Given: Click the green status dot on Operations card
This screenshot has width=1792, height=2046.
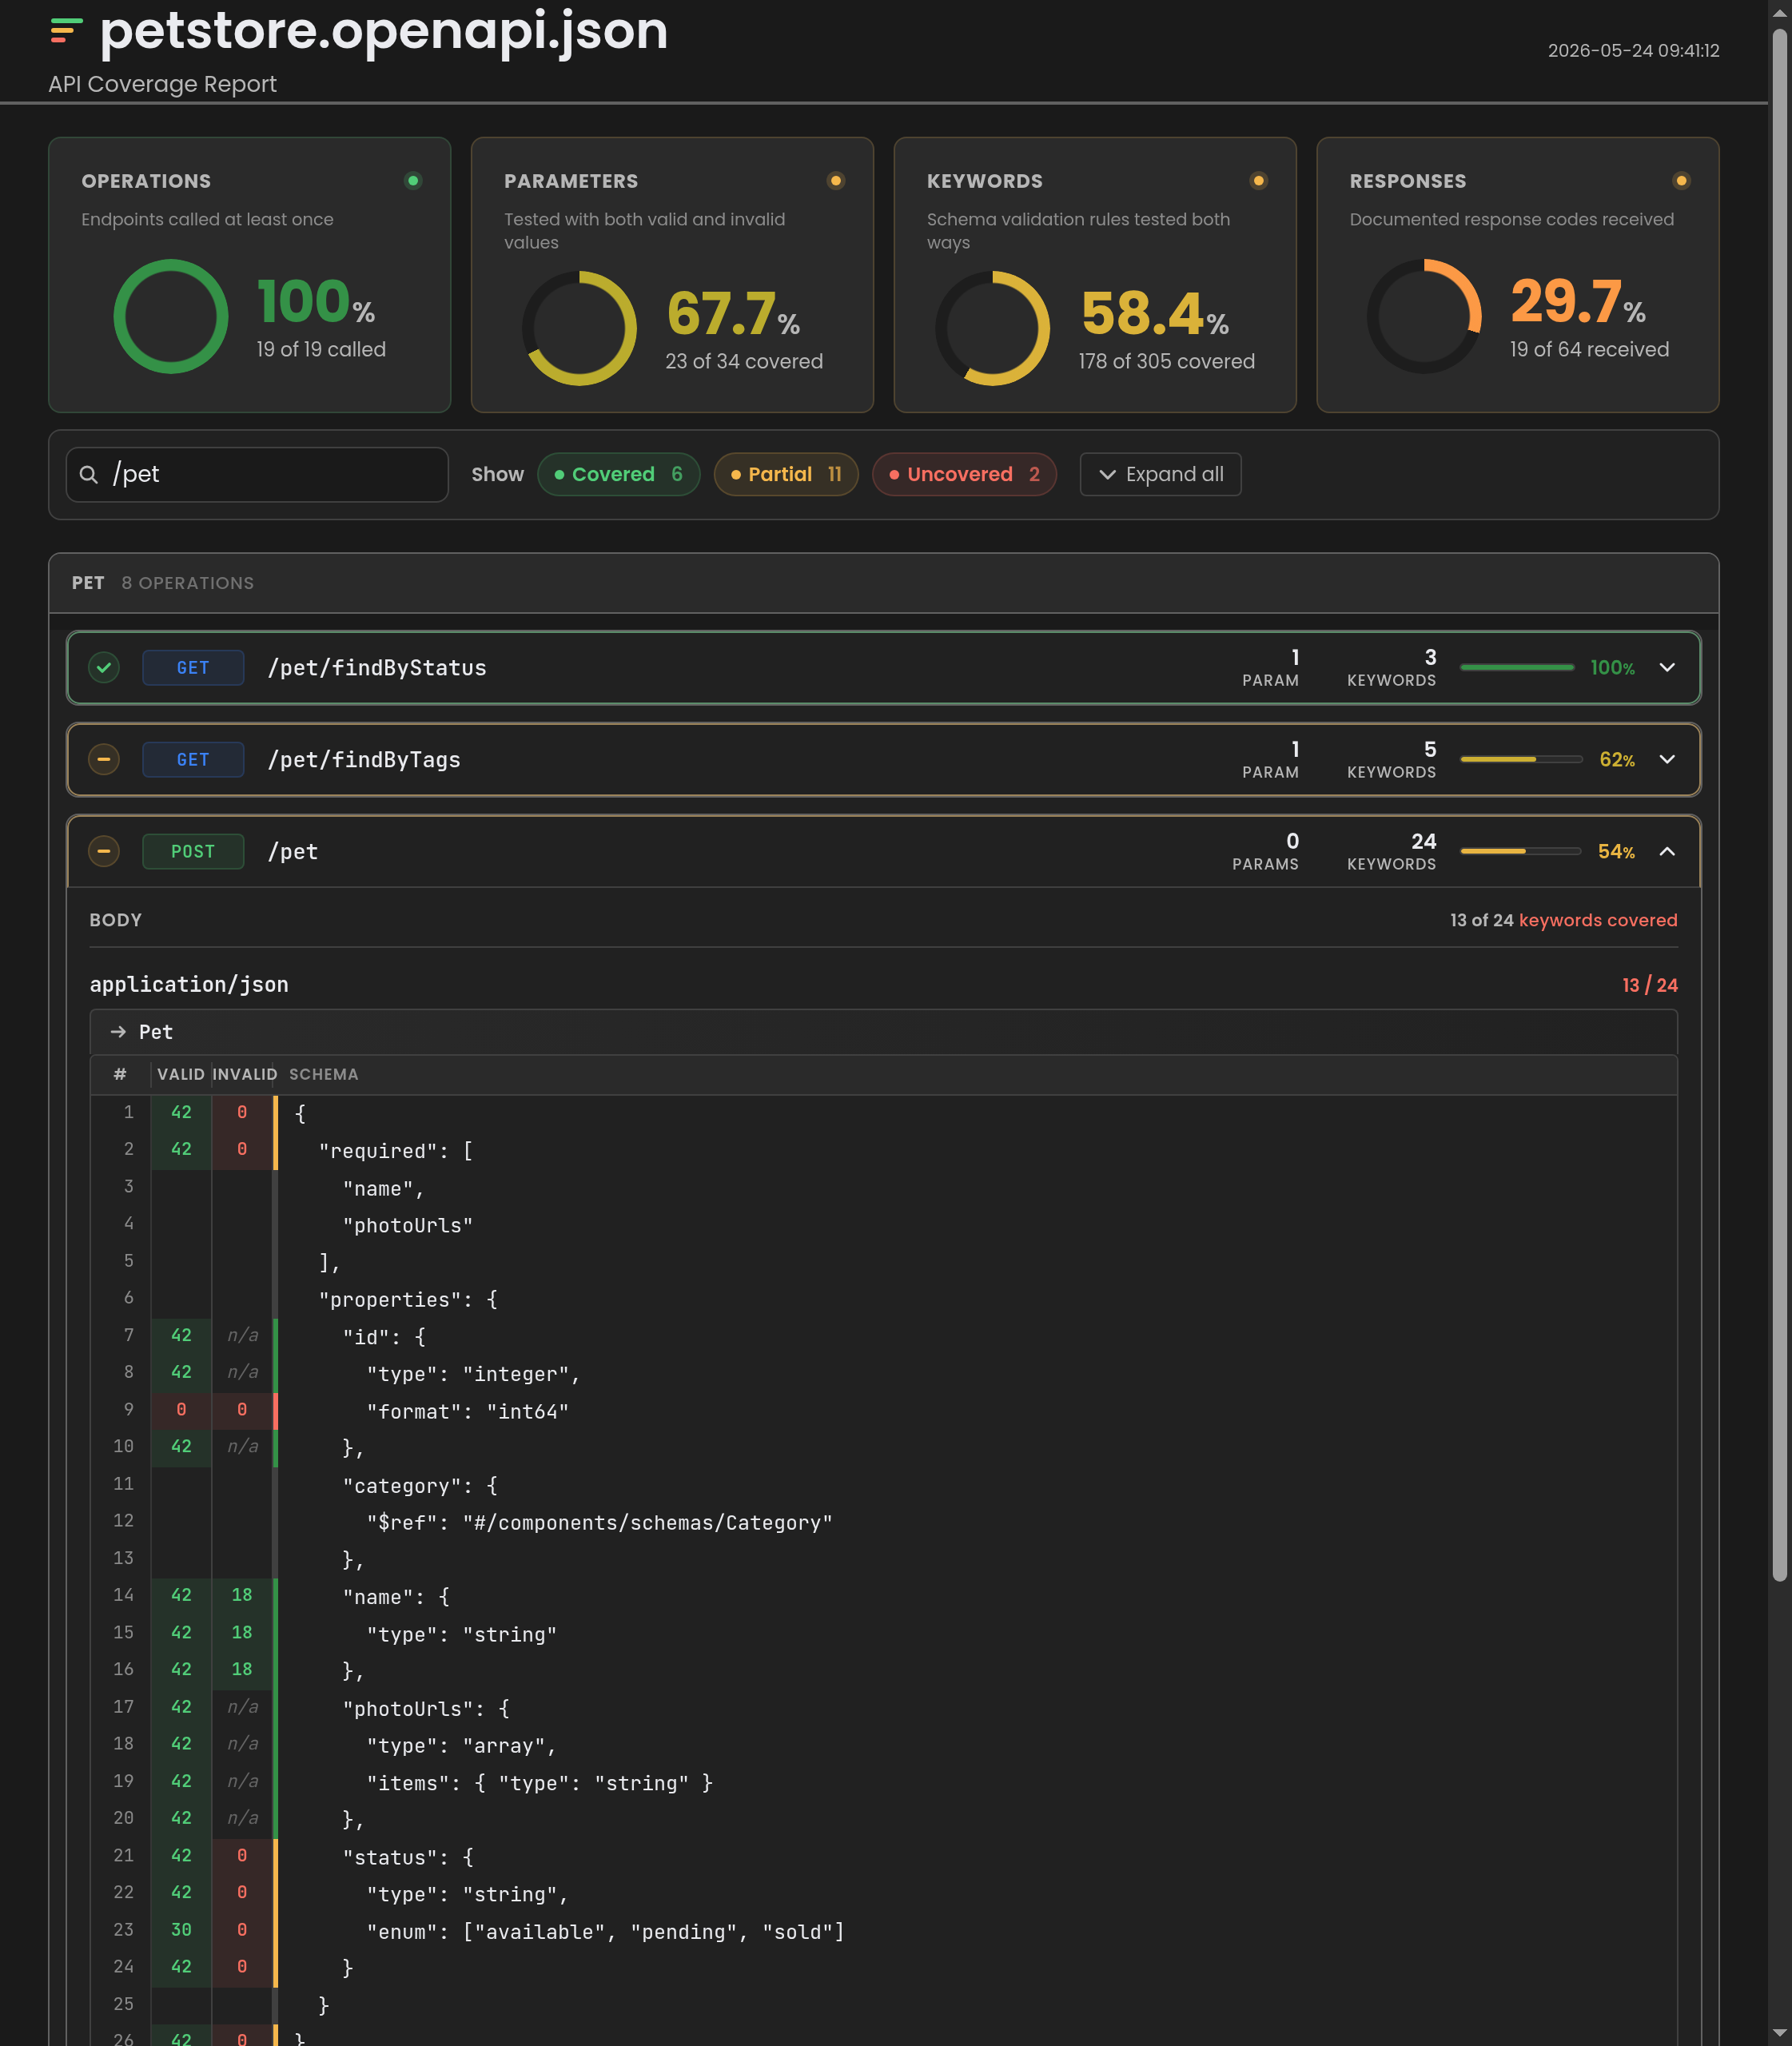Looking at the screenshot, I should (x=413, y=181).
